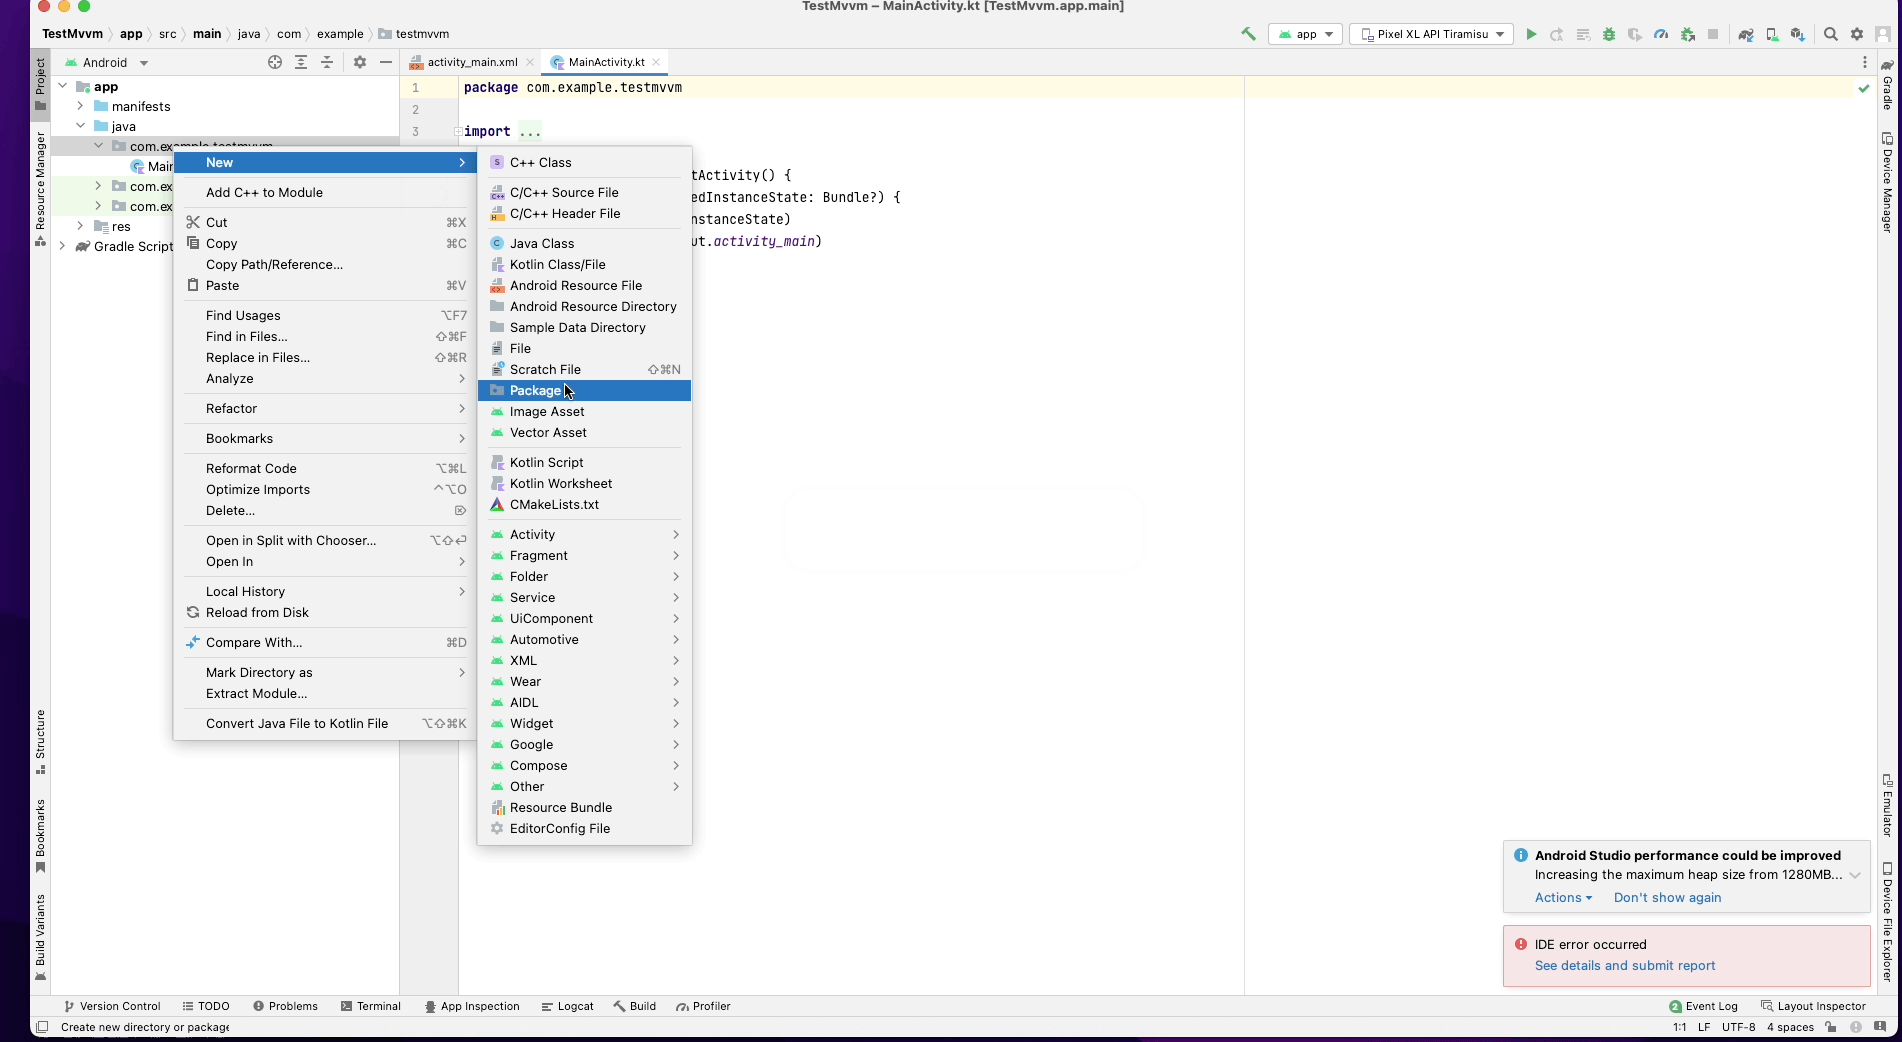Open the Actions dropdown in performance notification
Viewport: 1902px width, 1042px height.
[1563, 898]
